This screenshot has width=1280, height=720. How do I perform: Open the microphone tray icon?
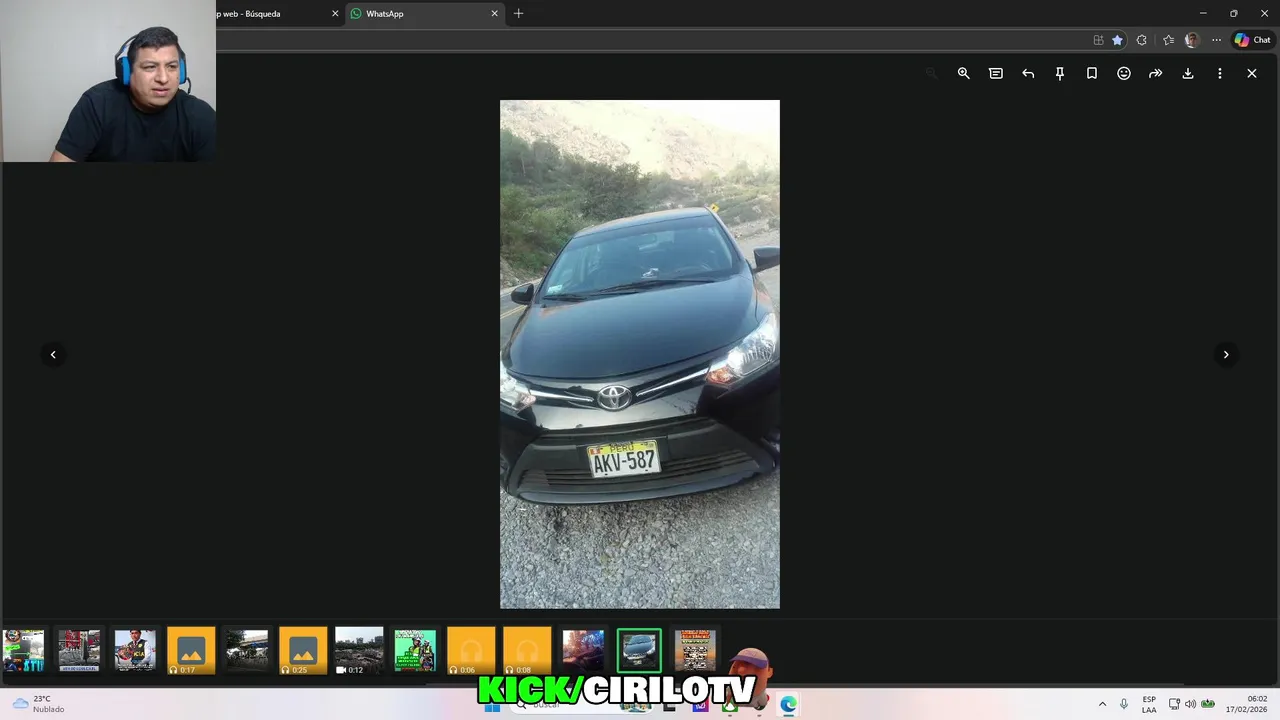(1124, 704)
